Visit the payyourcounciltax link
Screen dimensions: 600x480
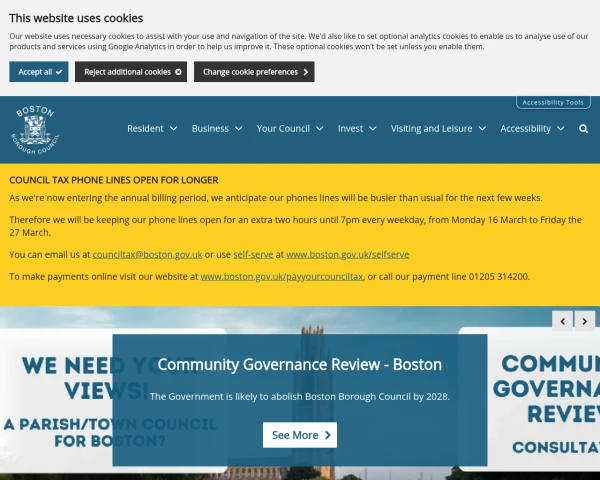pyautogui.click(x=281, y=276)
